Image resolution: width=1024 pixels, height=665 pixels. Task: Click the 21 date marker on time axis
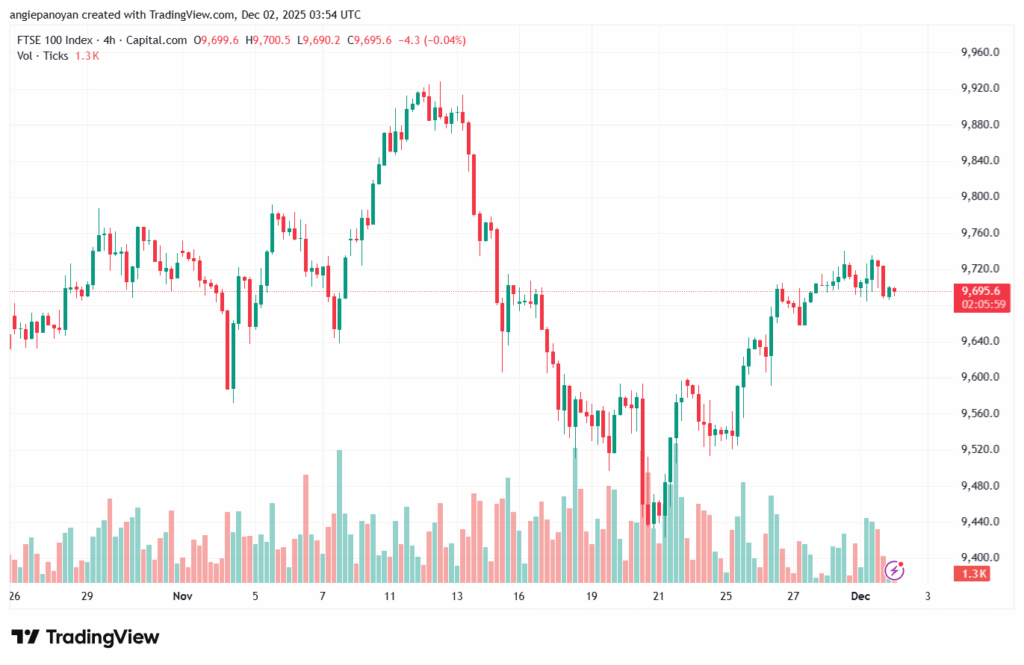pyautogui.click(x=659, y=596)
